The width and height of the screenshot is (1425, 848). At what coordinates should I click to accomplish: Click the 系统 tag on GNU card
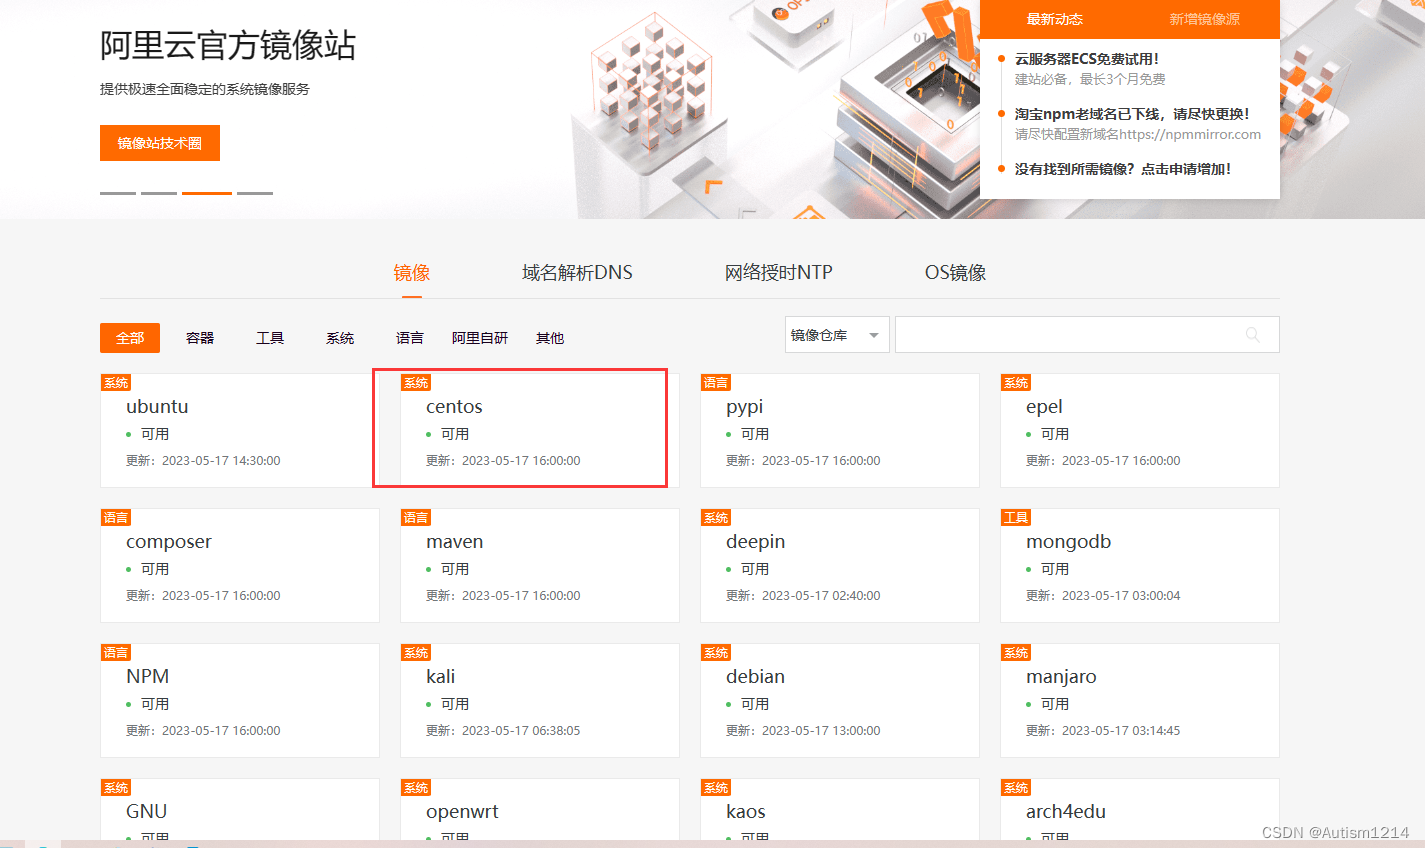(x=116, y=788)
